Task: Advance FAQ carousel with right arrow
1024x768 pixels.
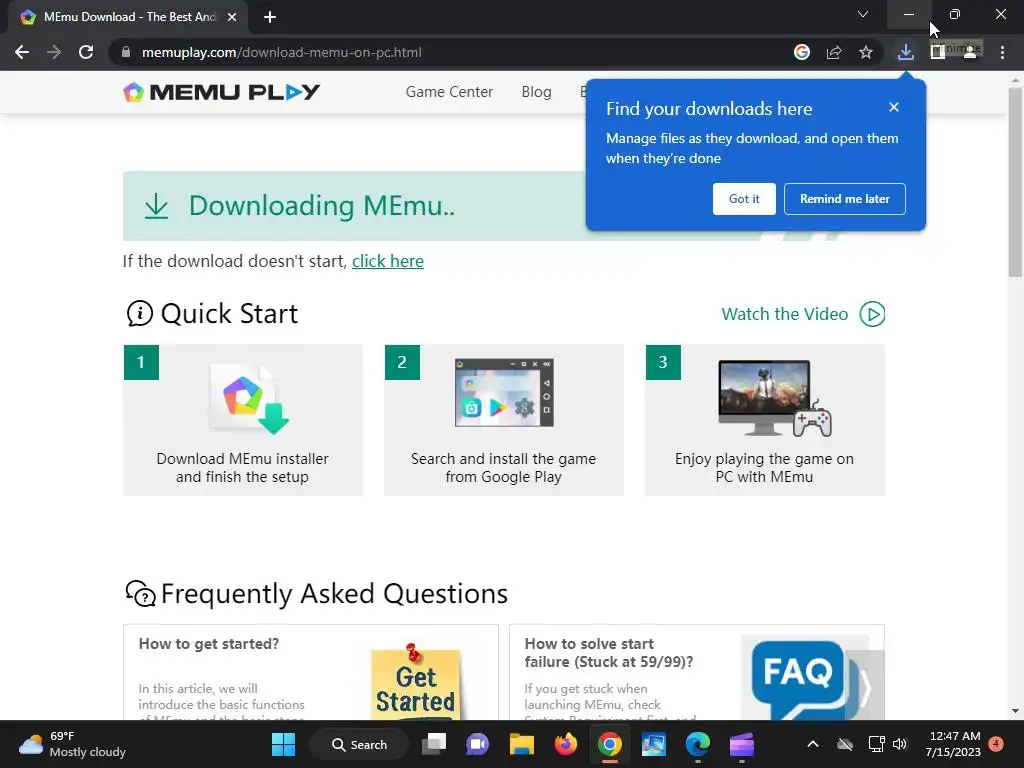Action: pos(865,686)
